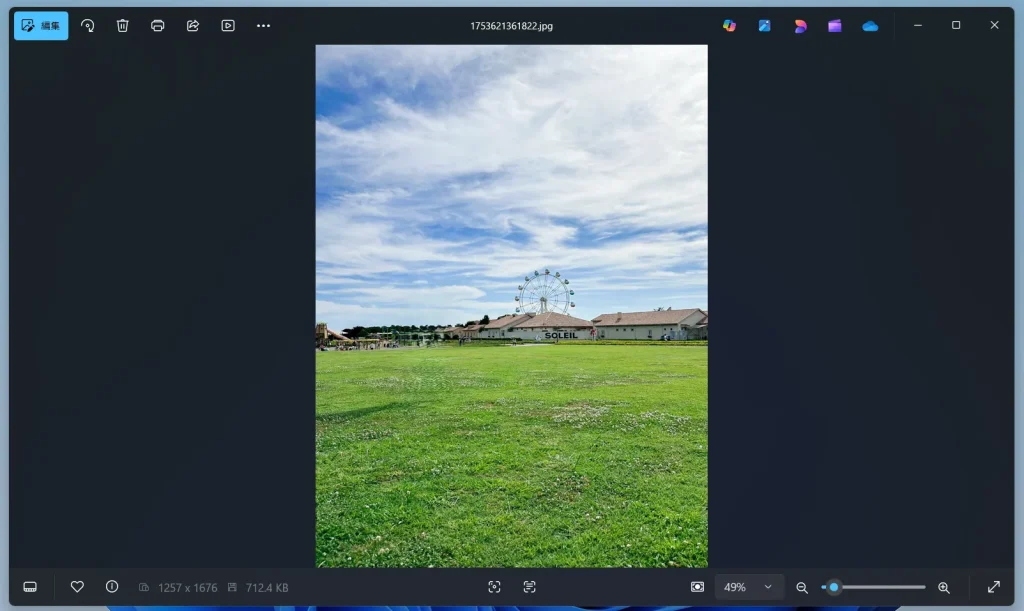Screen dimensions: 1024x611
Task: Open the Edit image button
Action: click(40, 25)
